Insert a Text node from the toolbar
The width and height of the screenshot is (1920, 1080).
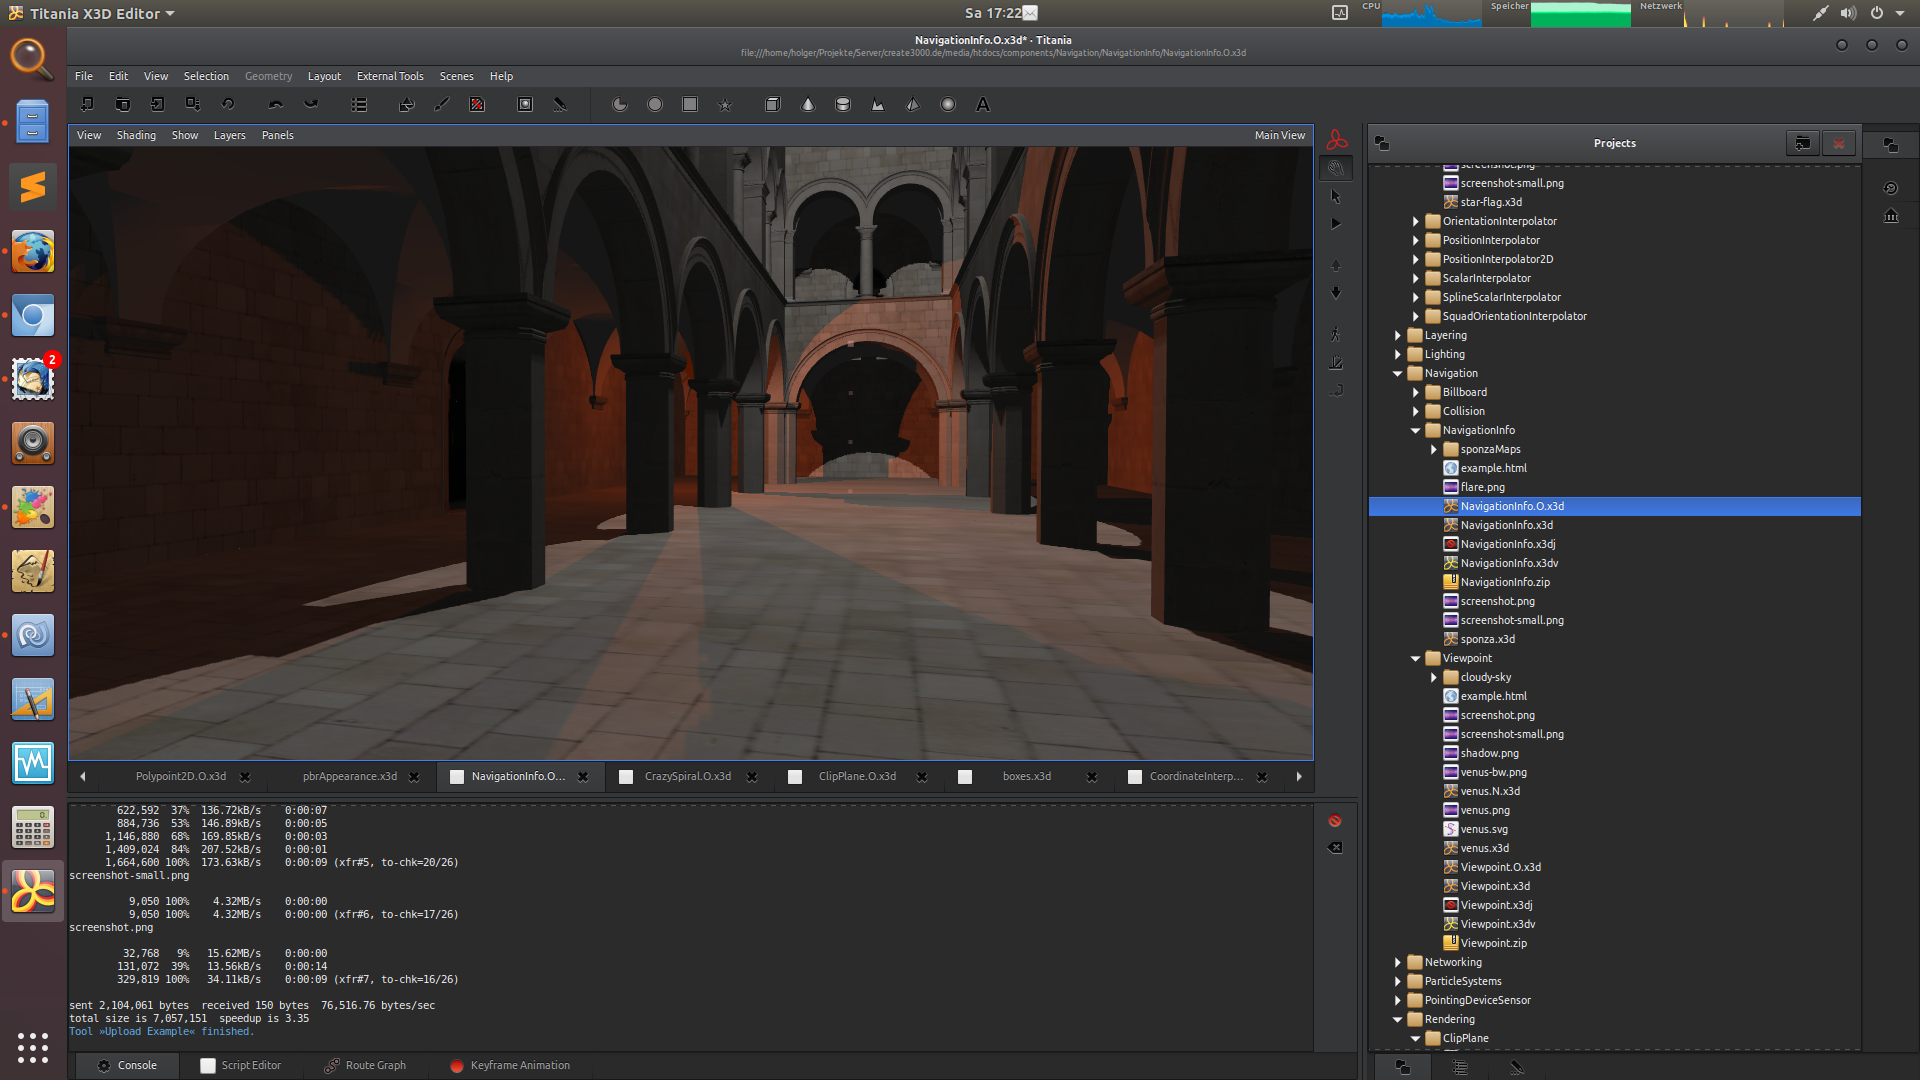point(983,104)
